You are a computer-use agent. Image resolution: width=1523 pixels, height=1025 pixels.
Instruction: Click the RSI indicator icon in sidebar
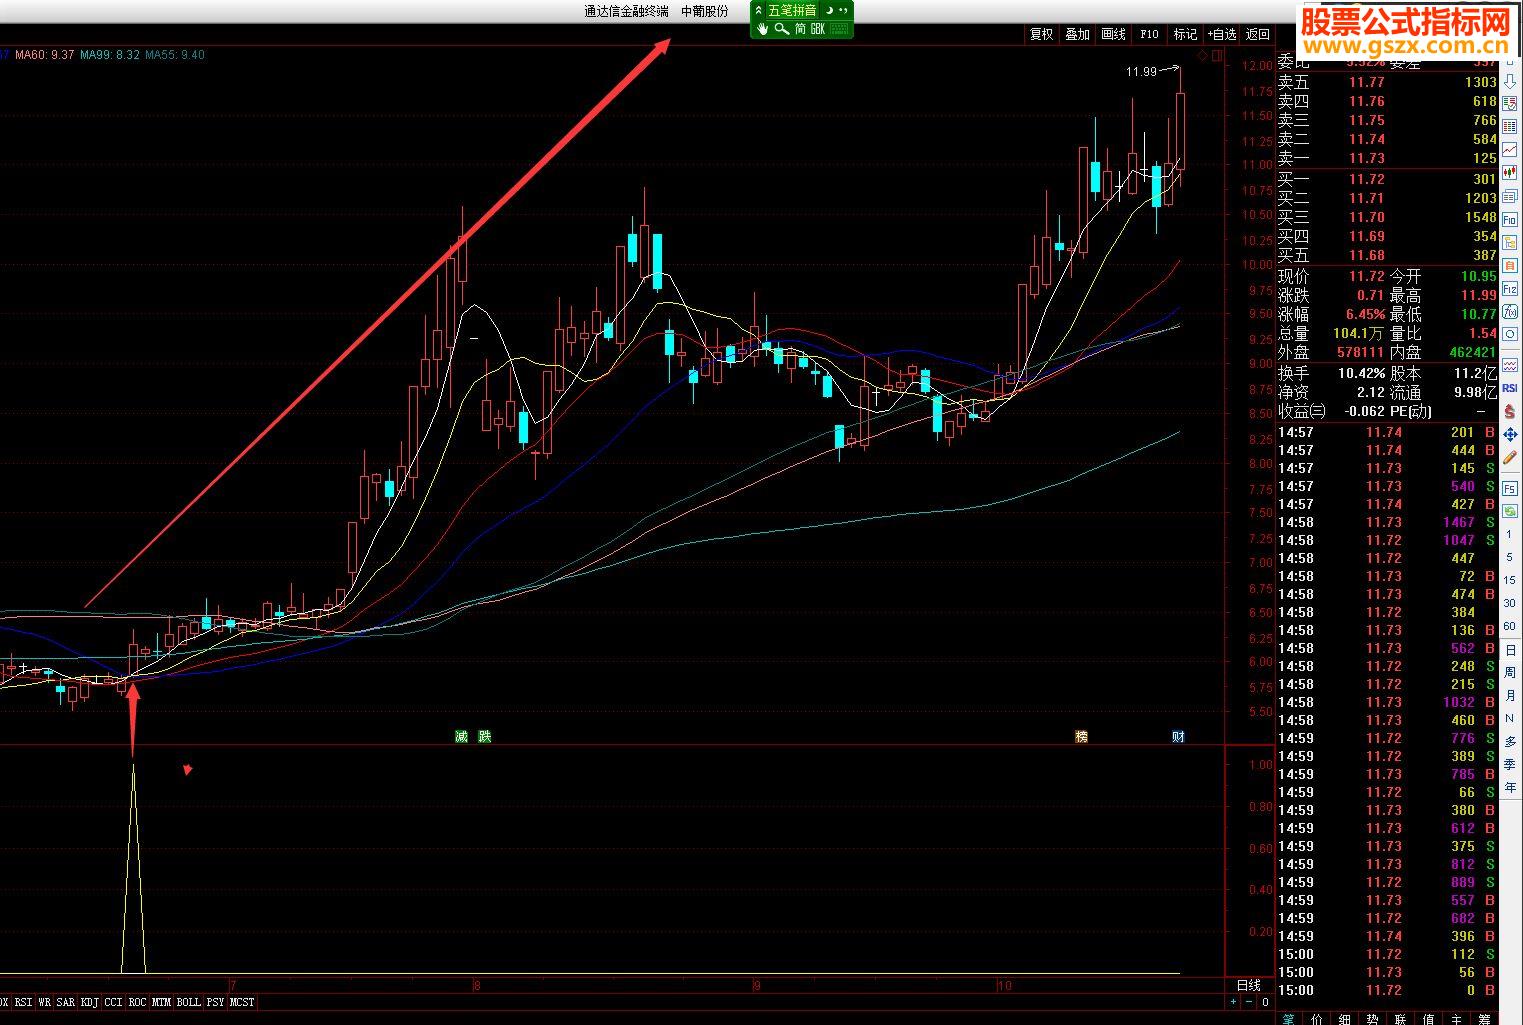[1510, 388]
